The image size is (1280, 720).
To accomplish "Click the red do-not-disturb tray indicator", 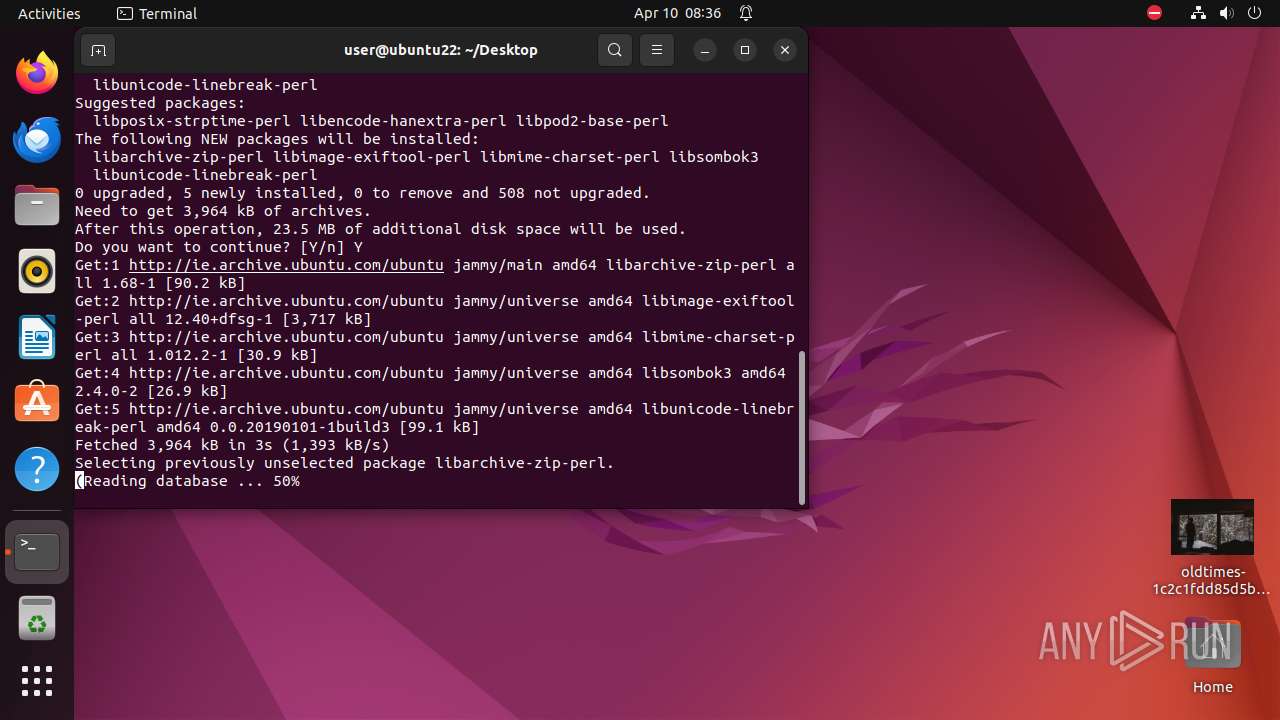I will 1155,13.
